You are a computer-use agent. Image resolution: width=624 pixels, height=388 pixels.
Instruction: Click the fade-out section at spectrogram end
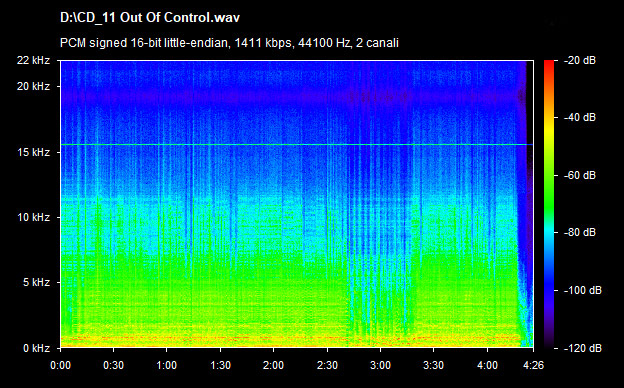[x=525, y=204]
